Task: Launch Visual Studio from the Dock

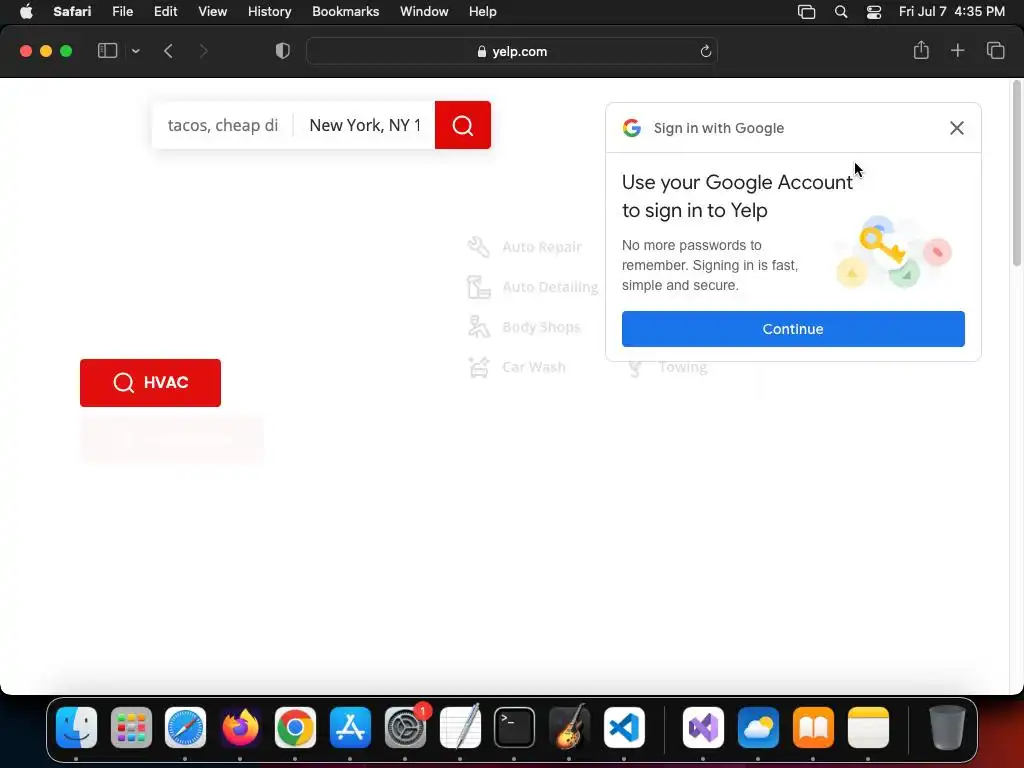Action: coord(703,727)
